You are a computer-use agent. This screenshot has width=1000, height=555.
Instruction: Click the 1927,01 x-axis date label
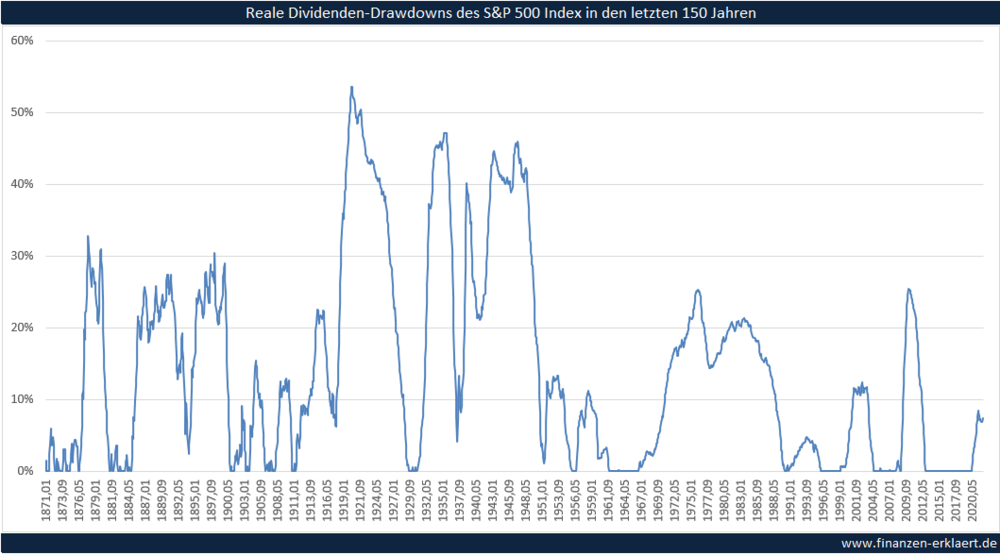(393, 500)
